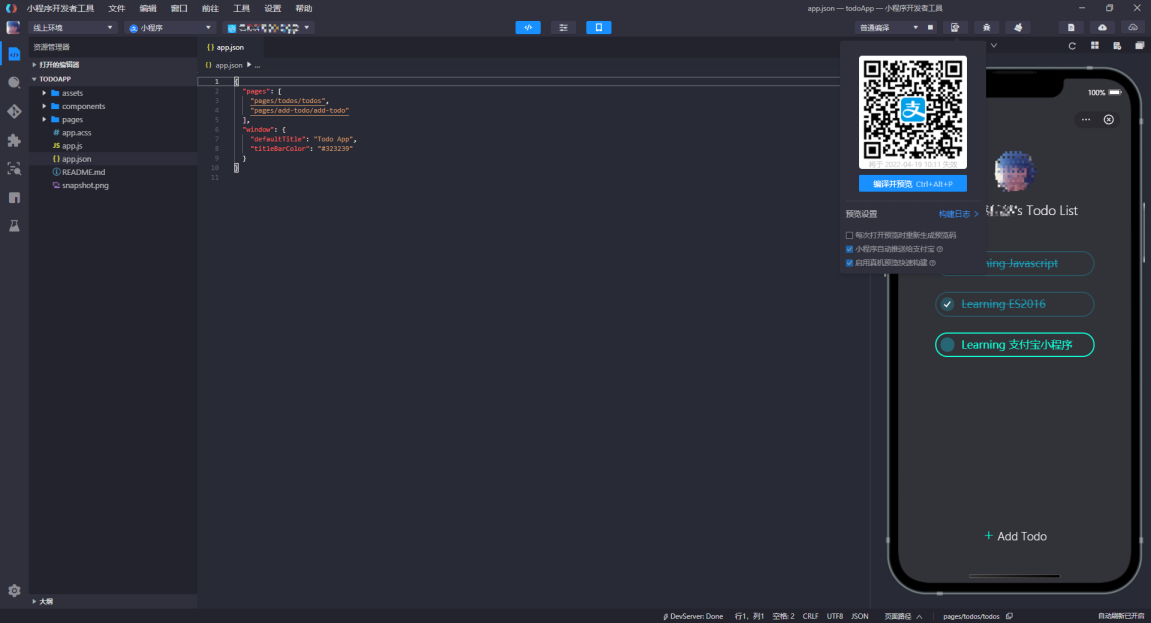1151x623 pixels.
Task: Open the 窗口 menu
Action: 179,9
